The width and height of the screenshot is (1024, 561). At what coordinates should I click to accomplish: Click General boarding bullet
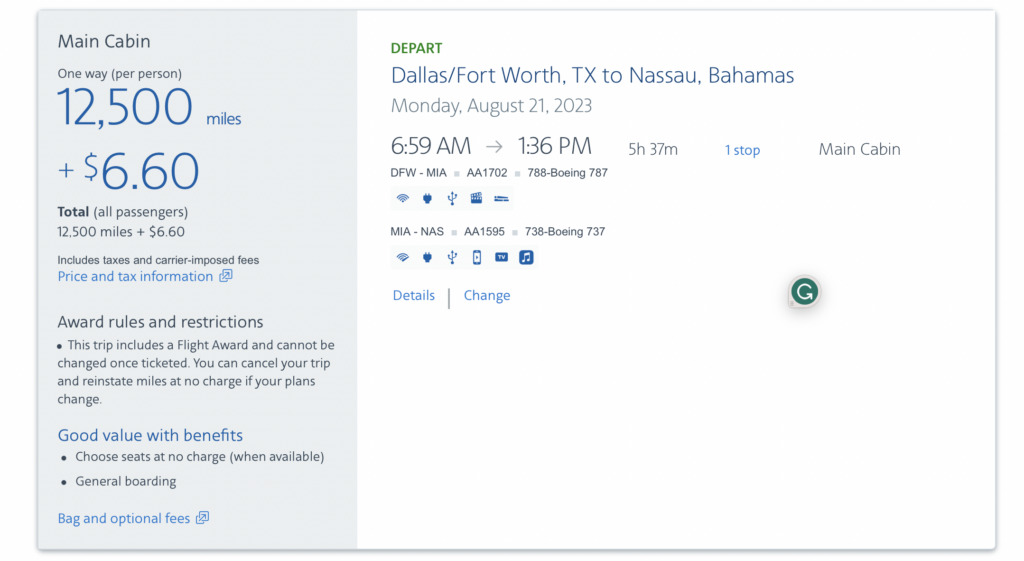pos(125,481)
